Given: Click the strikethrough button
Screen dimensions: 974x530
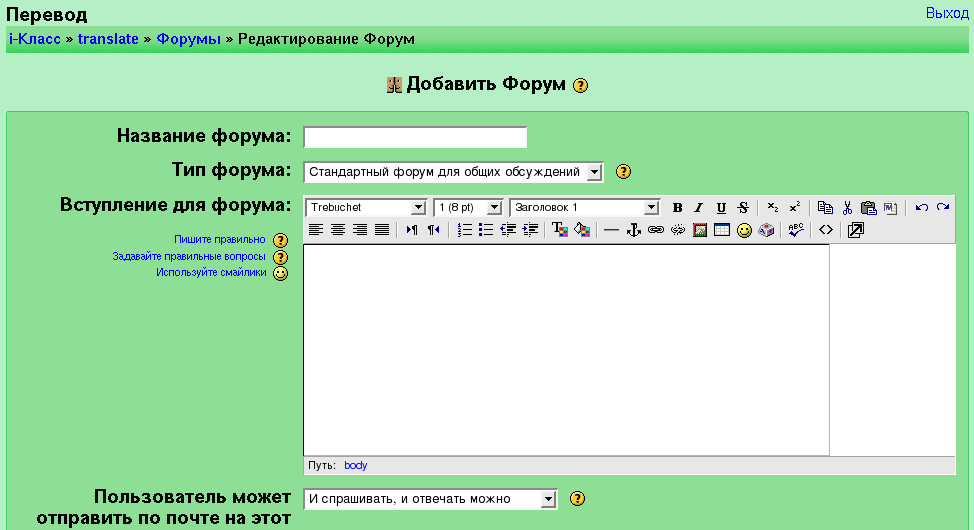Looking at the screenshot, I should [743, 208].
